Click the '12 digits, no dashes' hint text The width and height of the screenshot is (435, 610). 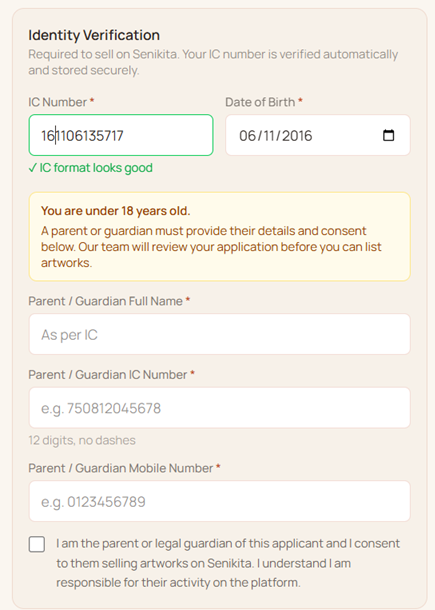[82, 440]
